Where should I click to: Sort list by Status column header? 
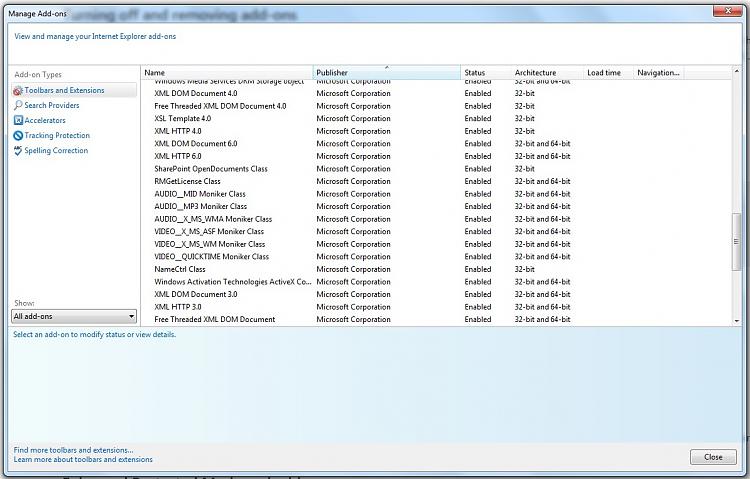[x=485, y=73]
